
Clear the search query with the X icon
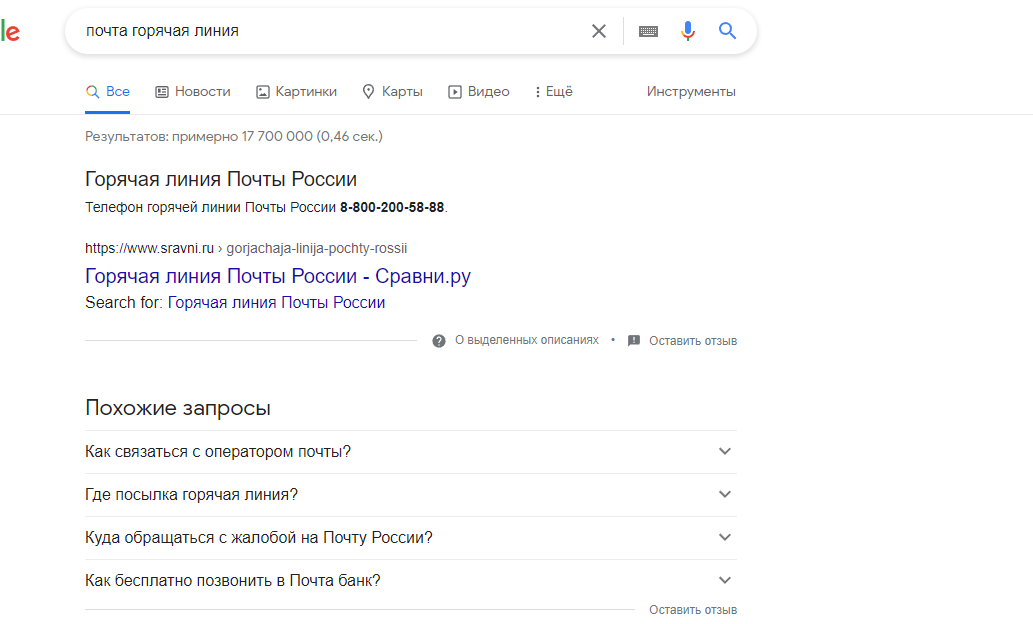599,31
